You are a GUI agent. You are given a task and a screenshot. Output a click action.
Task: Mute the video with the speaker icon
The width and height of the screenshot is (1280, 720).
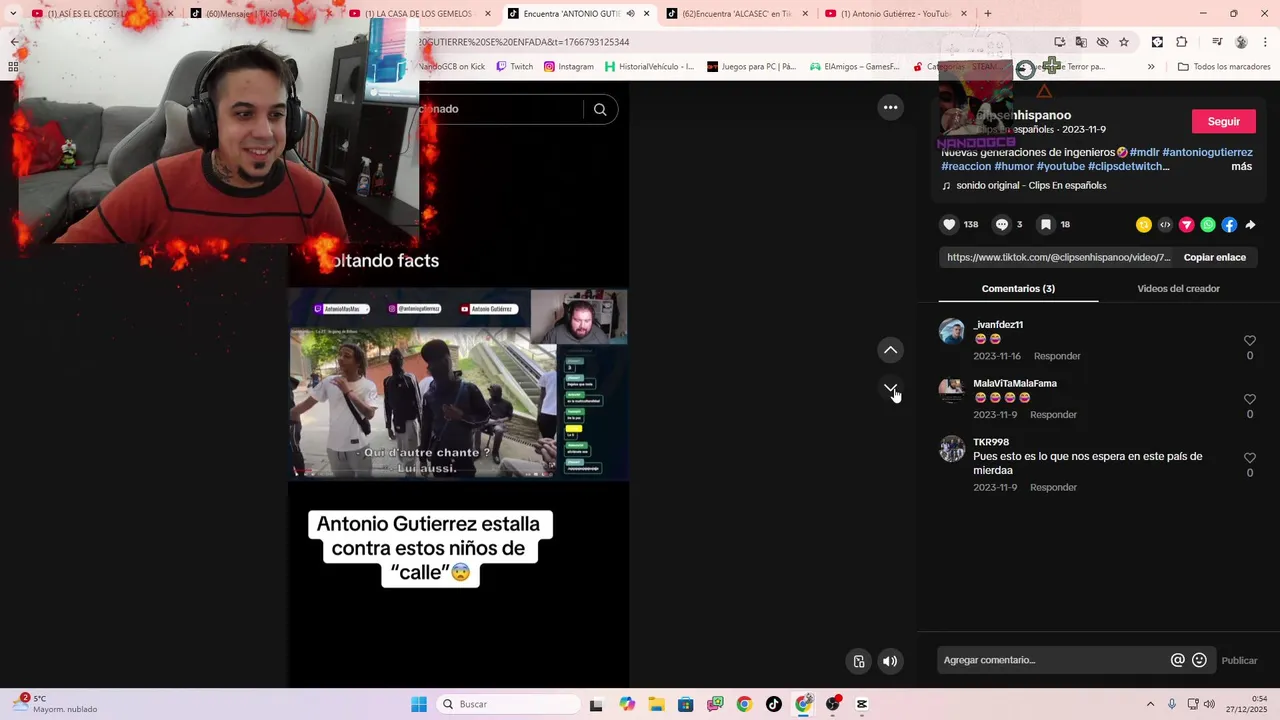pos(890,661)
